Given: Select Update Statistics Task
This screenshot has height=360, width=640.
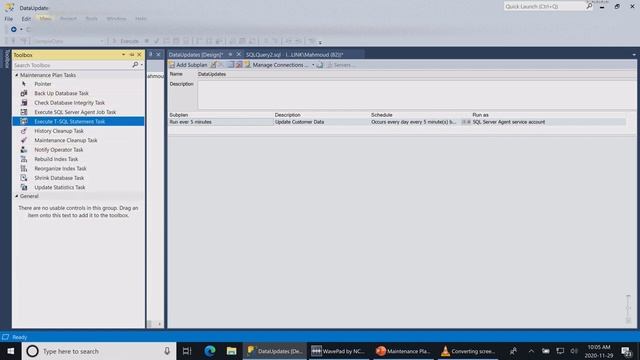Looking at the screenshot, I should 60,187.
